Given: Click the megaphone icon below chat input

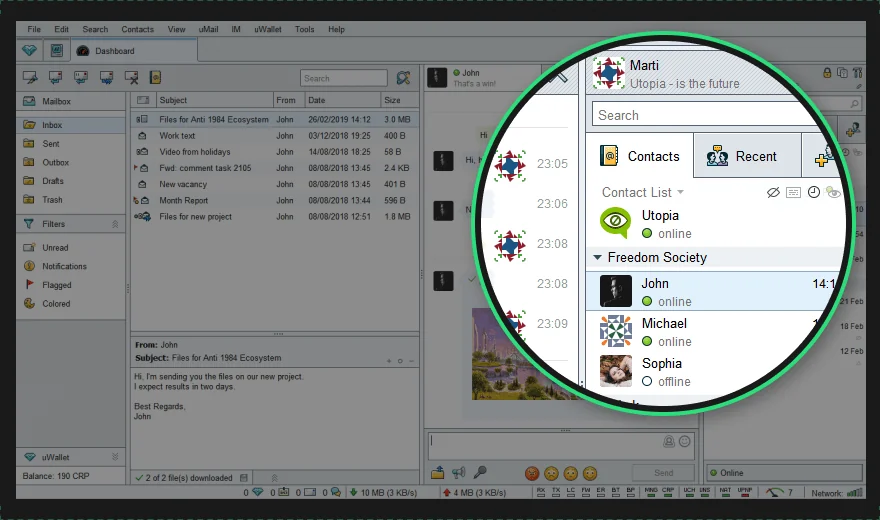Looking at the screenshot, I should click(x=459, y=473).
